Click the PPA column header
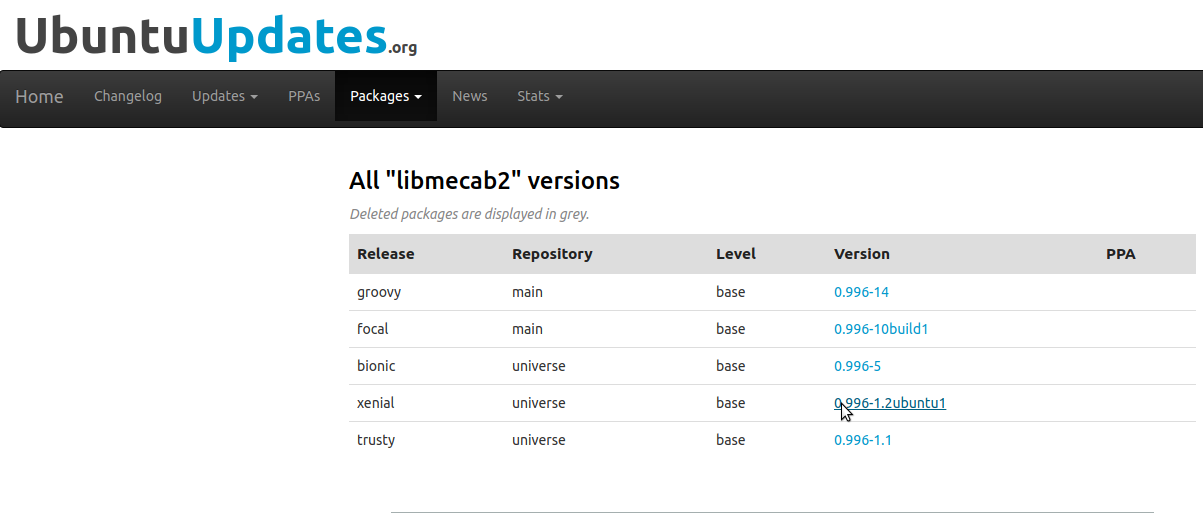Screen dimensions: 1203x532 [1121, 254]
